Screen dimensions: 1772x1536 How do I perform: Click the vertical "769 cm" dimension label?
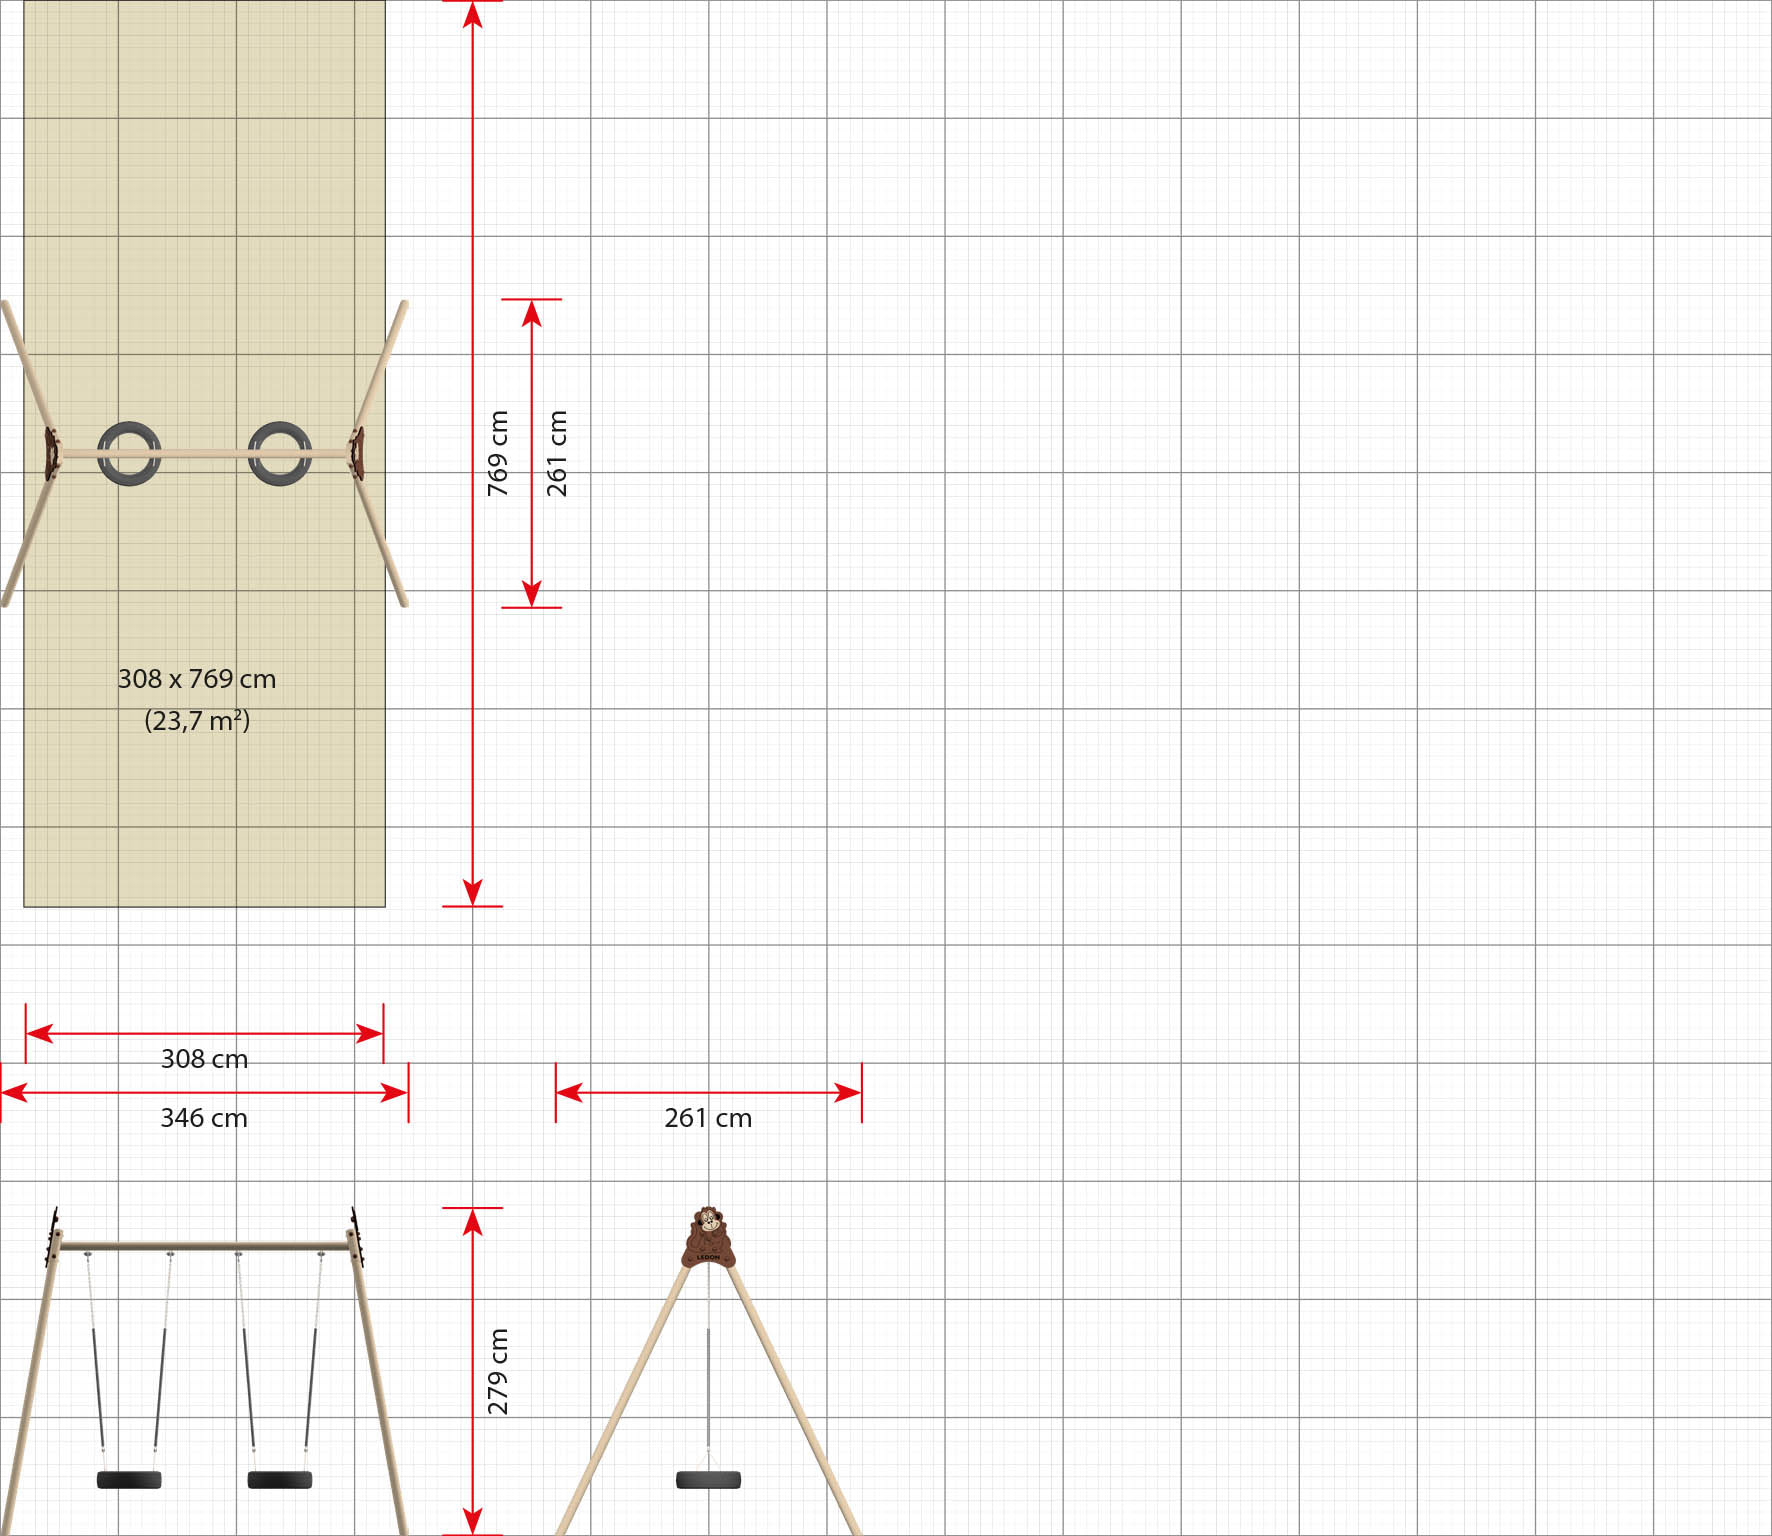498,453
